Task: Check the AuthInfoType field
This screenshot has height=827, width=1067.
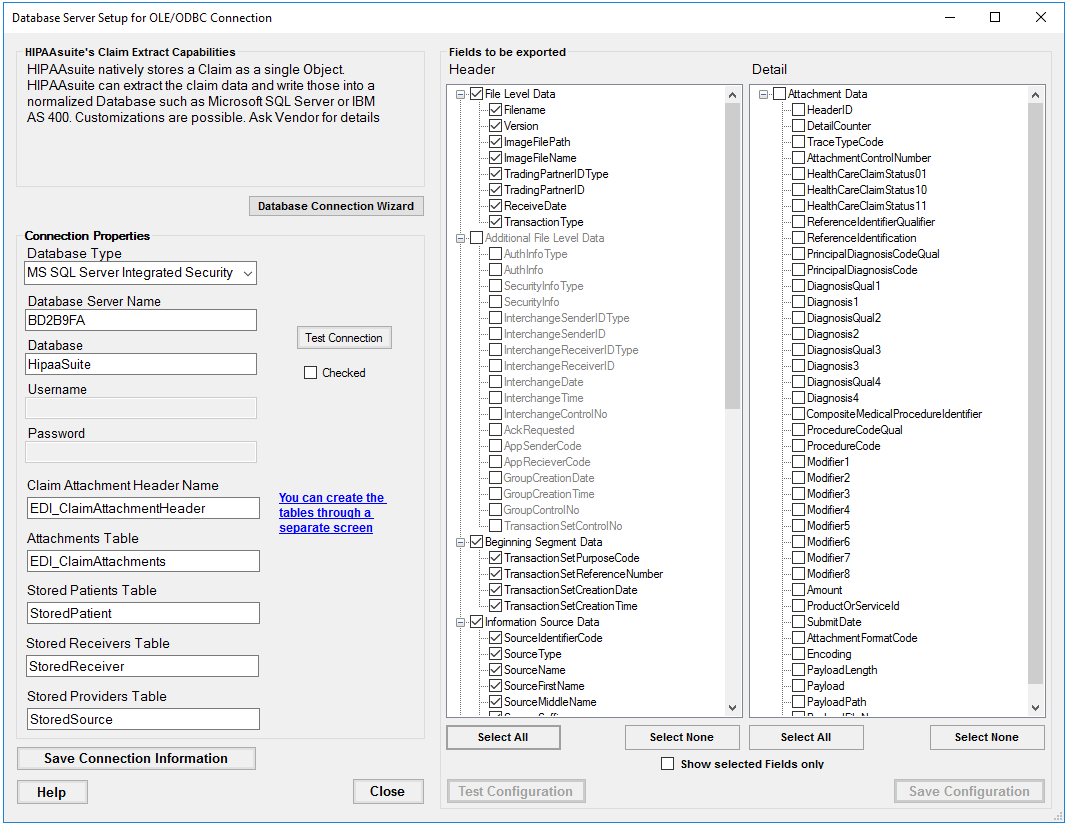Action: pos(494,253)
